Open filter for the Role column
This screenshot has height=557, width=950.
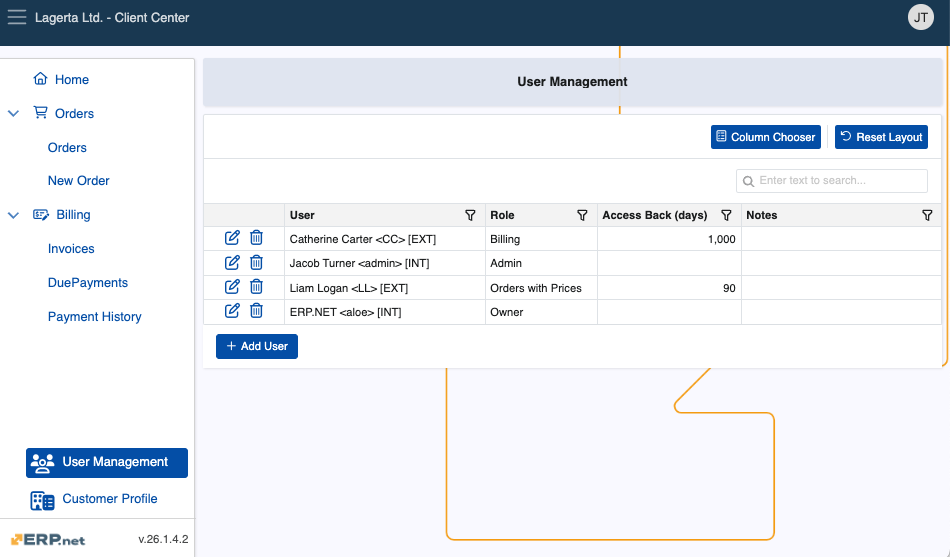(582, 215)
